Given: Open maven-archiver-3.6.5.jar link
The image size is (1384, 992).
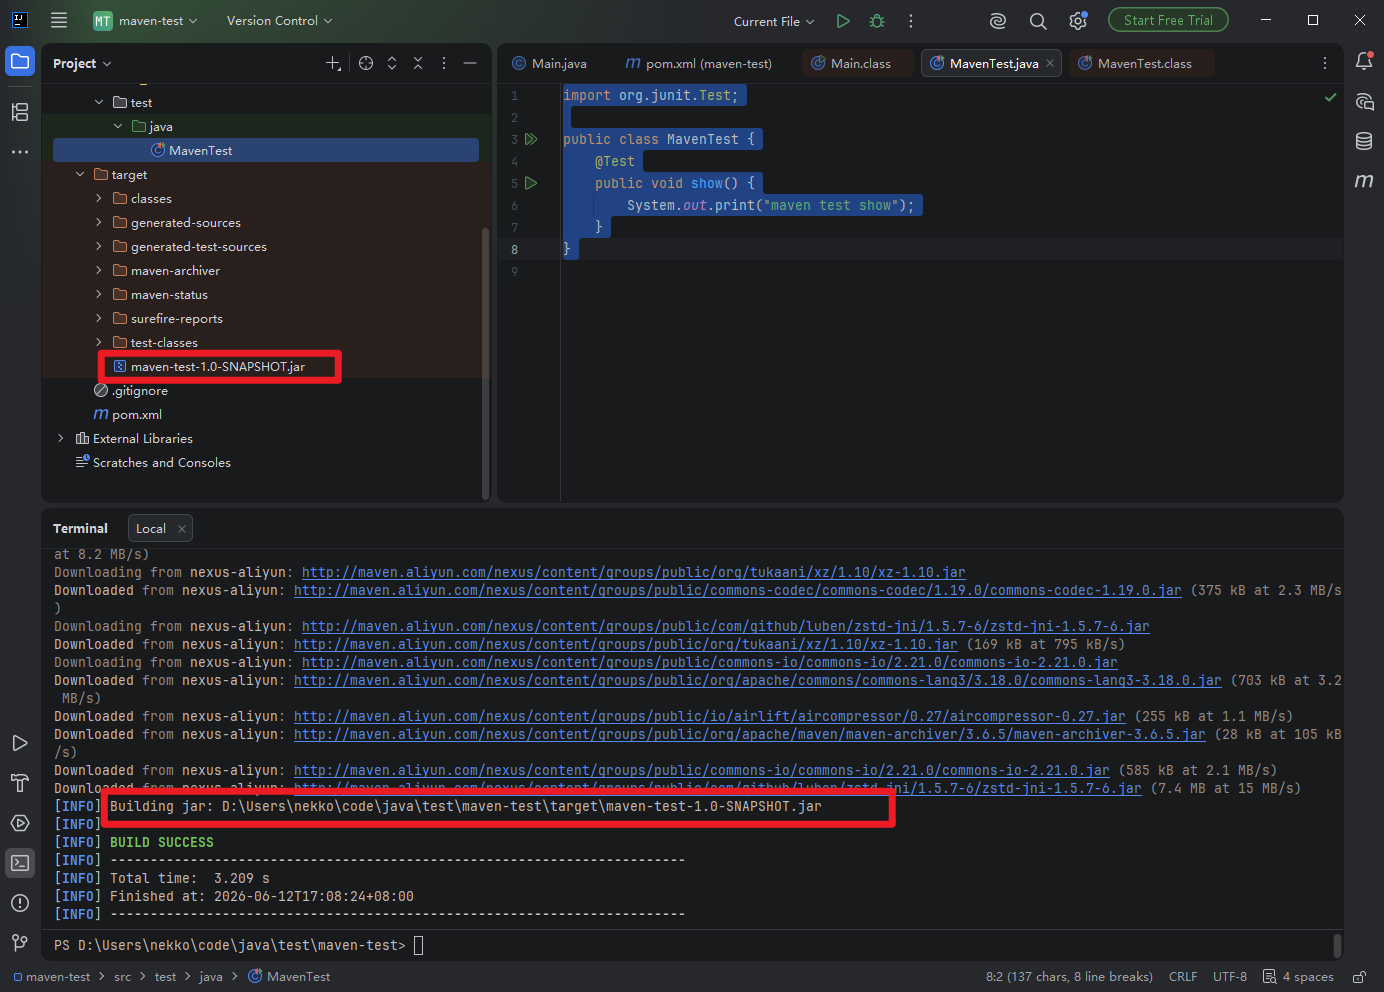Looking at the screenshot, I should [x=749, y=735].
